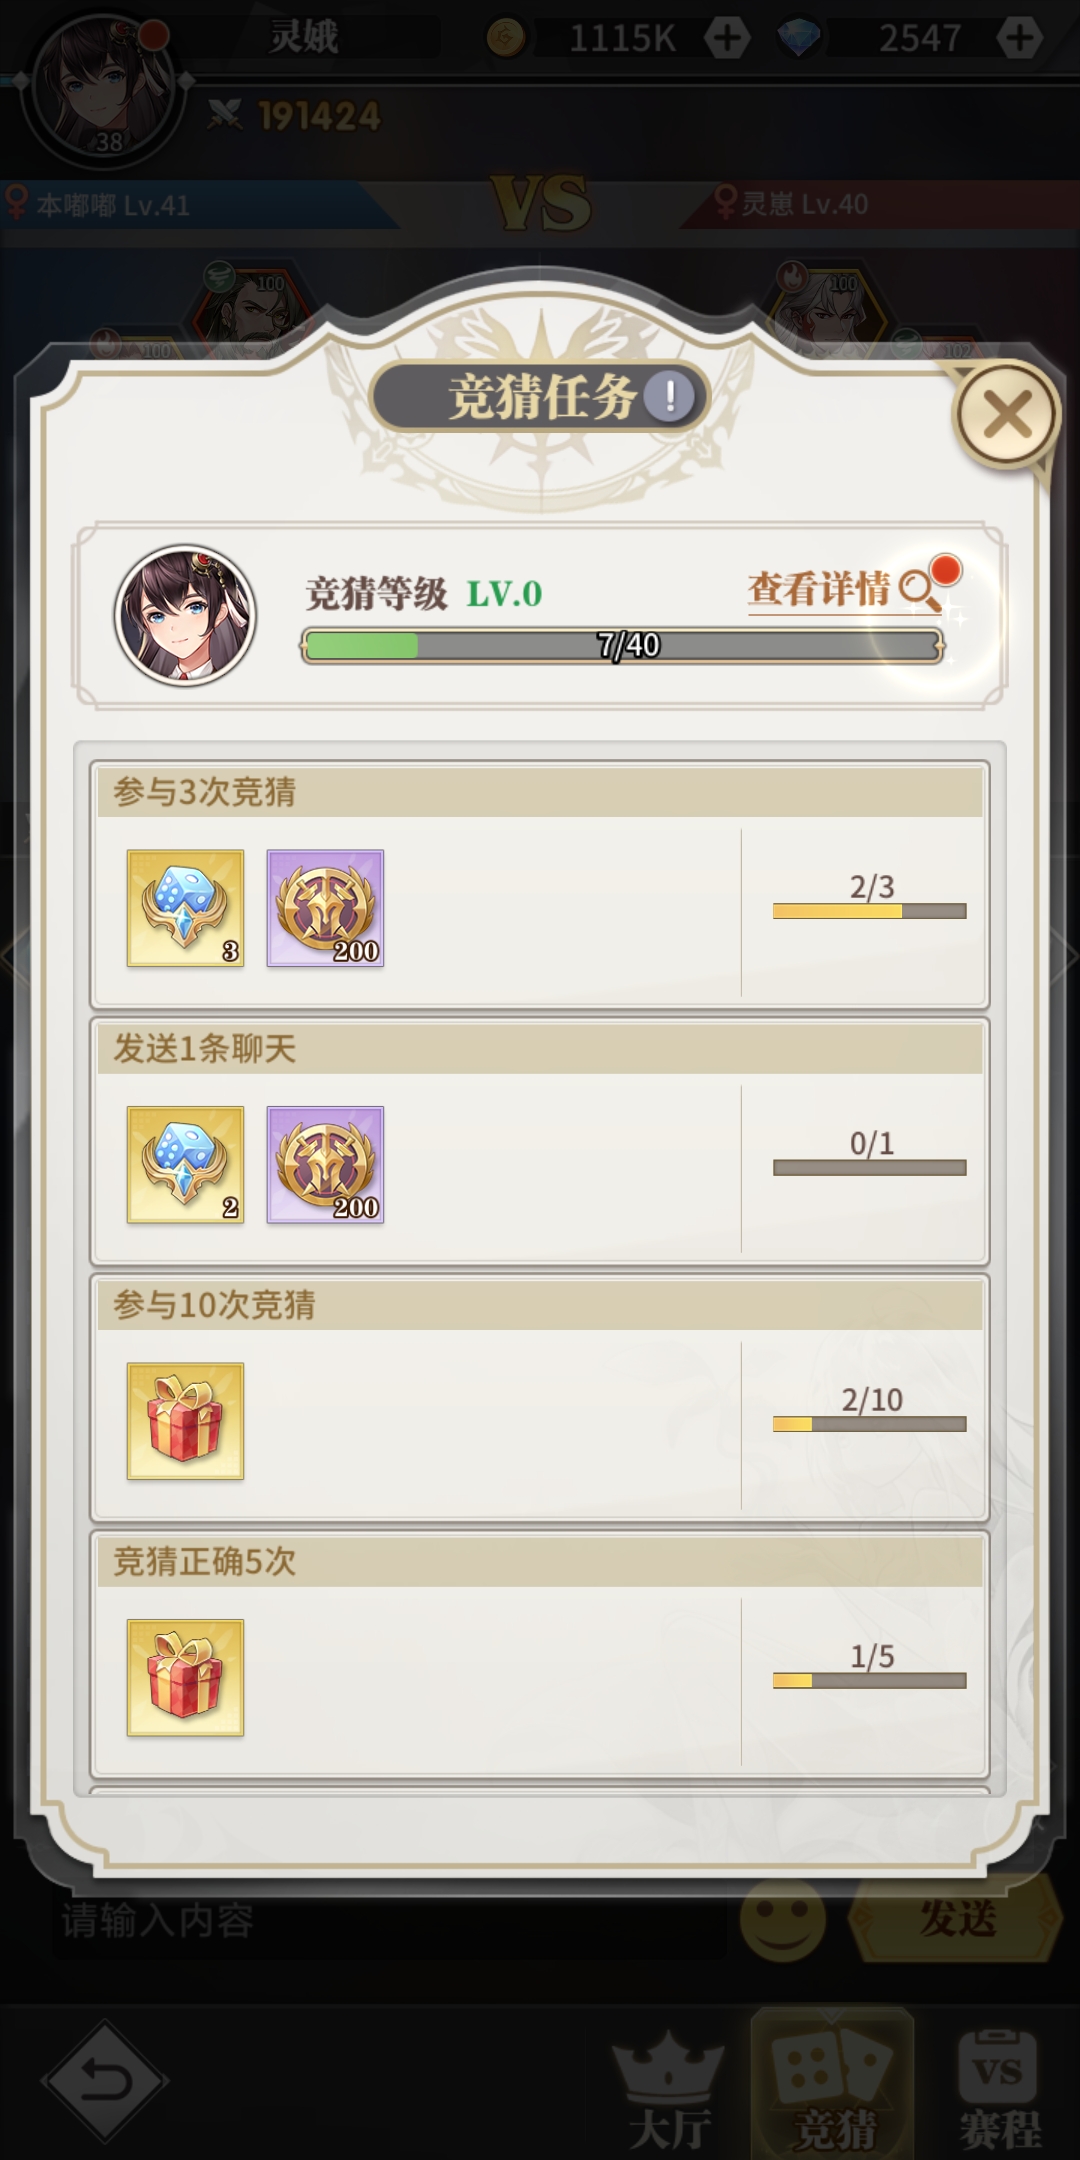Screen dimensions: 1080x2160
Task: Tap the back arrow button
Action: coord(104,2082)
